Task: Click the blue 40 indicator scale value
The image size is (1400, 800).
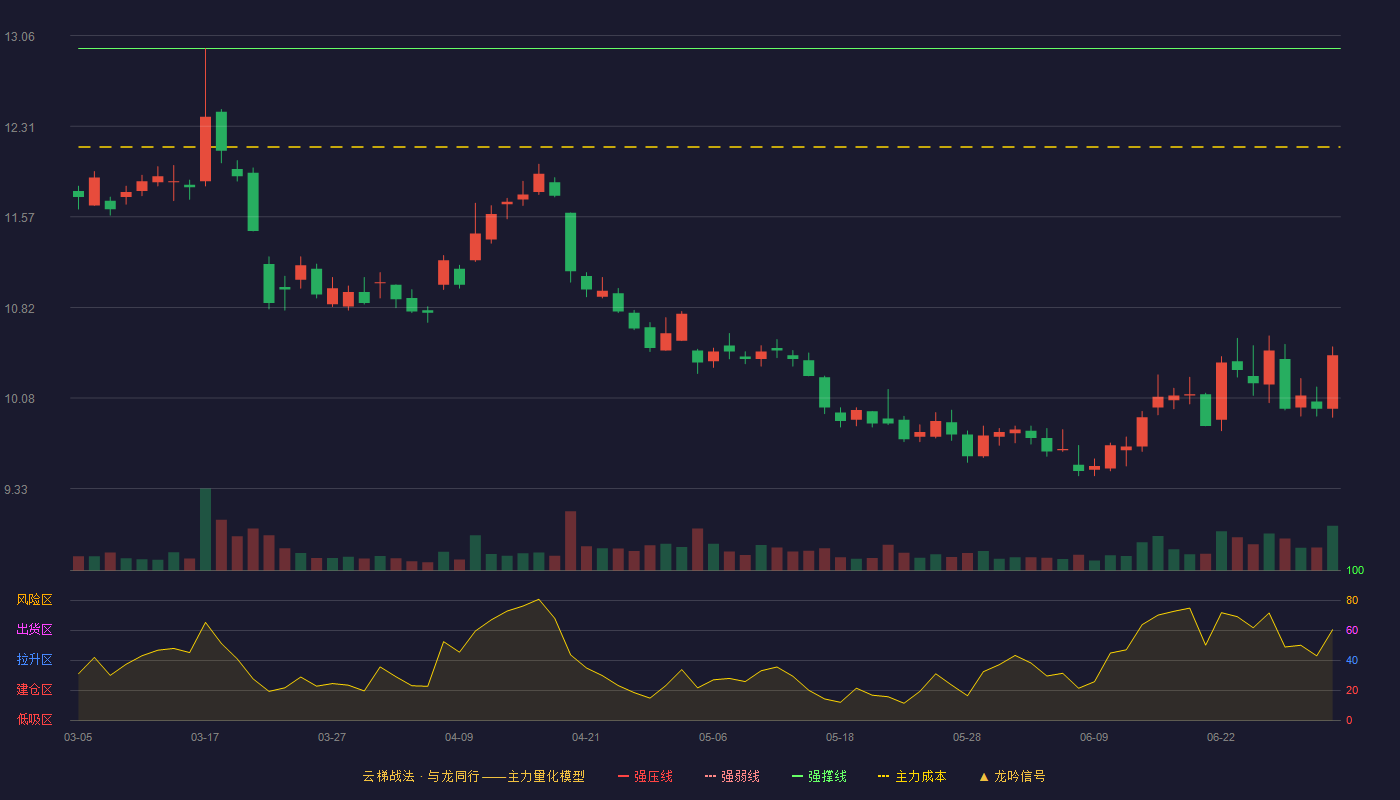Action: tap(1352, 660)
